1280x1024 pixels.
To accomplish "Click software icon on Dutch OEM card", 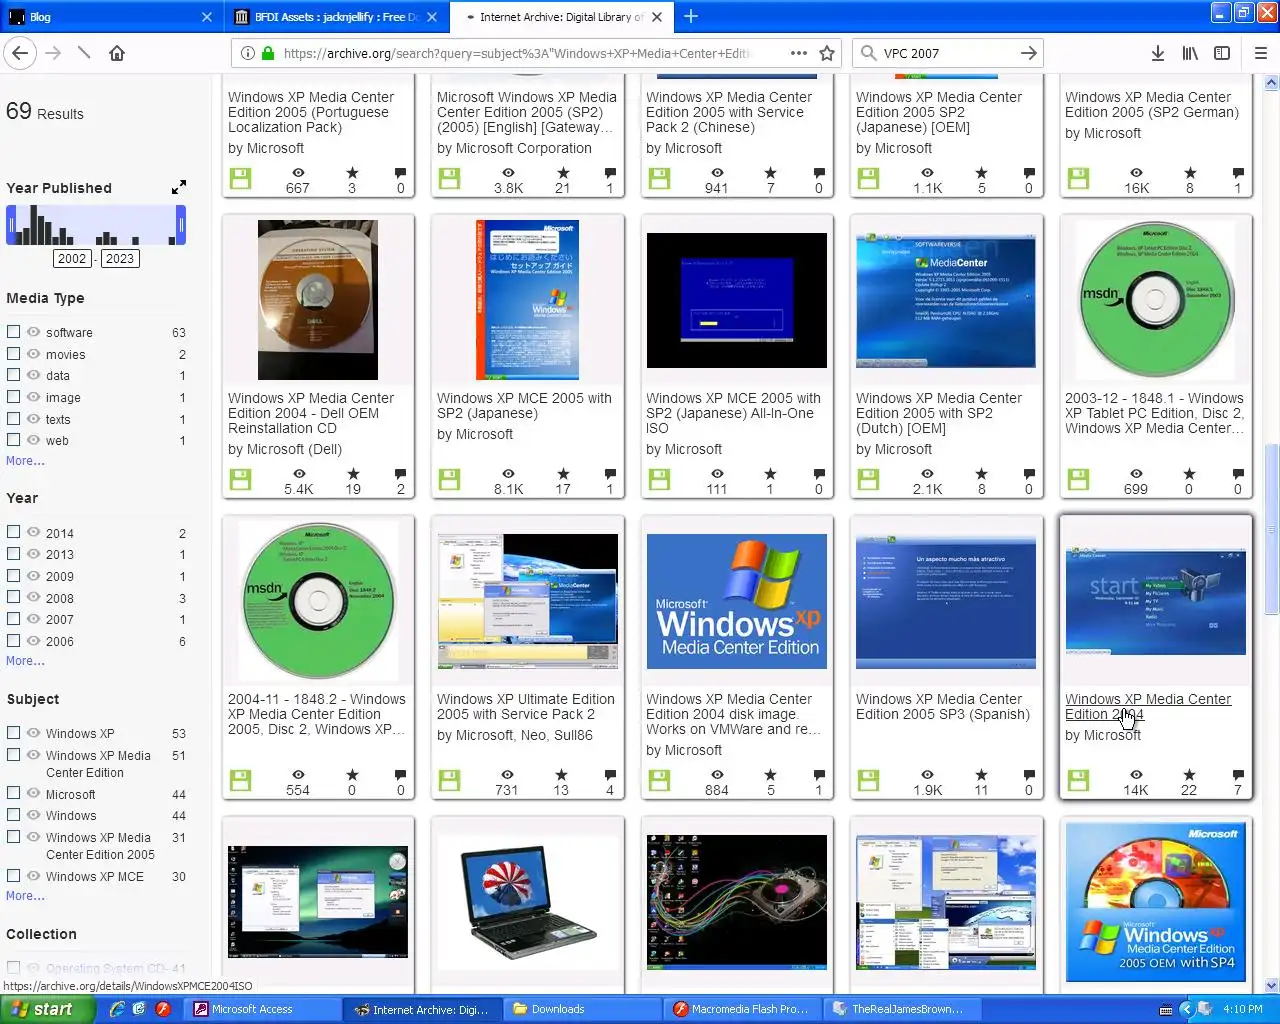I will [x=869, y=480].
